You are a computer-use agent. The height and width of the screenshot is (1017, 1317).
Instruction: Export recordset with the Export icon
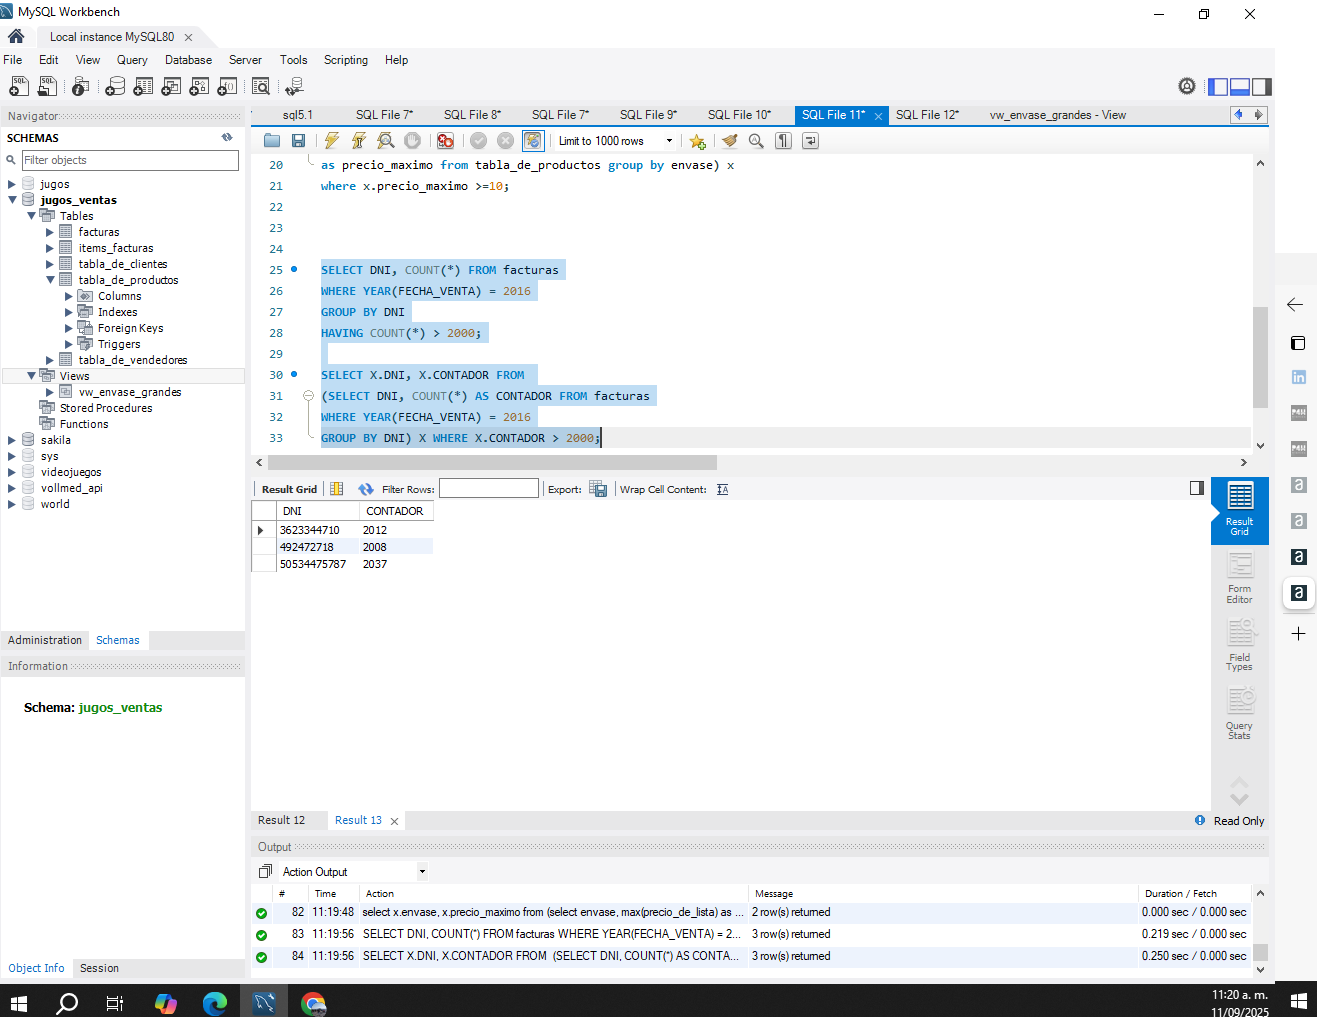point(598,489)
